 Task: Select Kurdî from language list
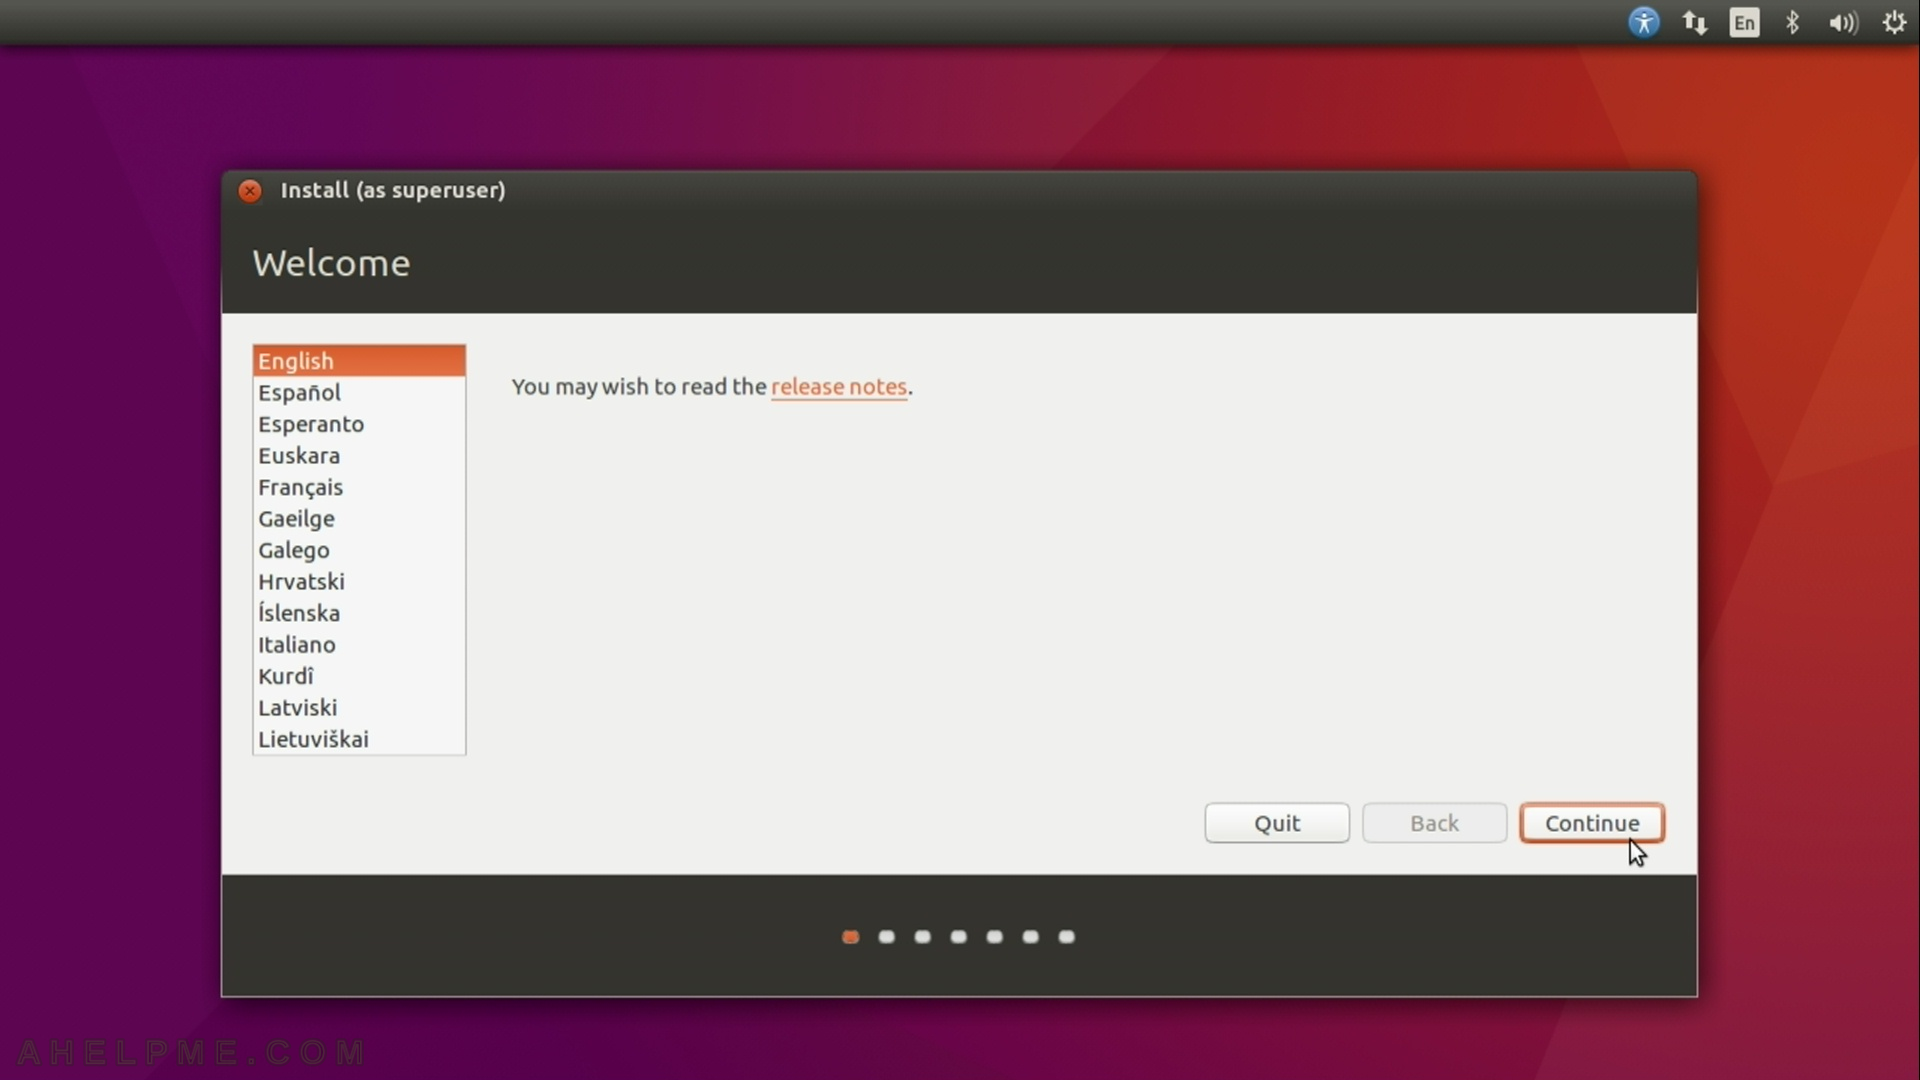tap(286, 676)
